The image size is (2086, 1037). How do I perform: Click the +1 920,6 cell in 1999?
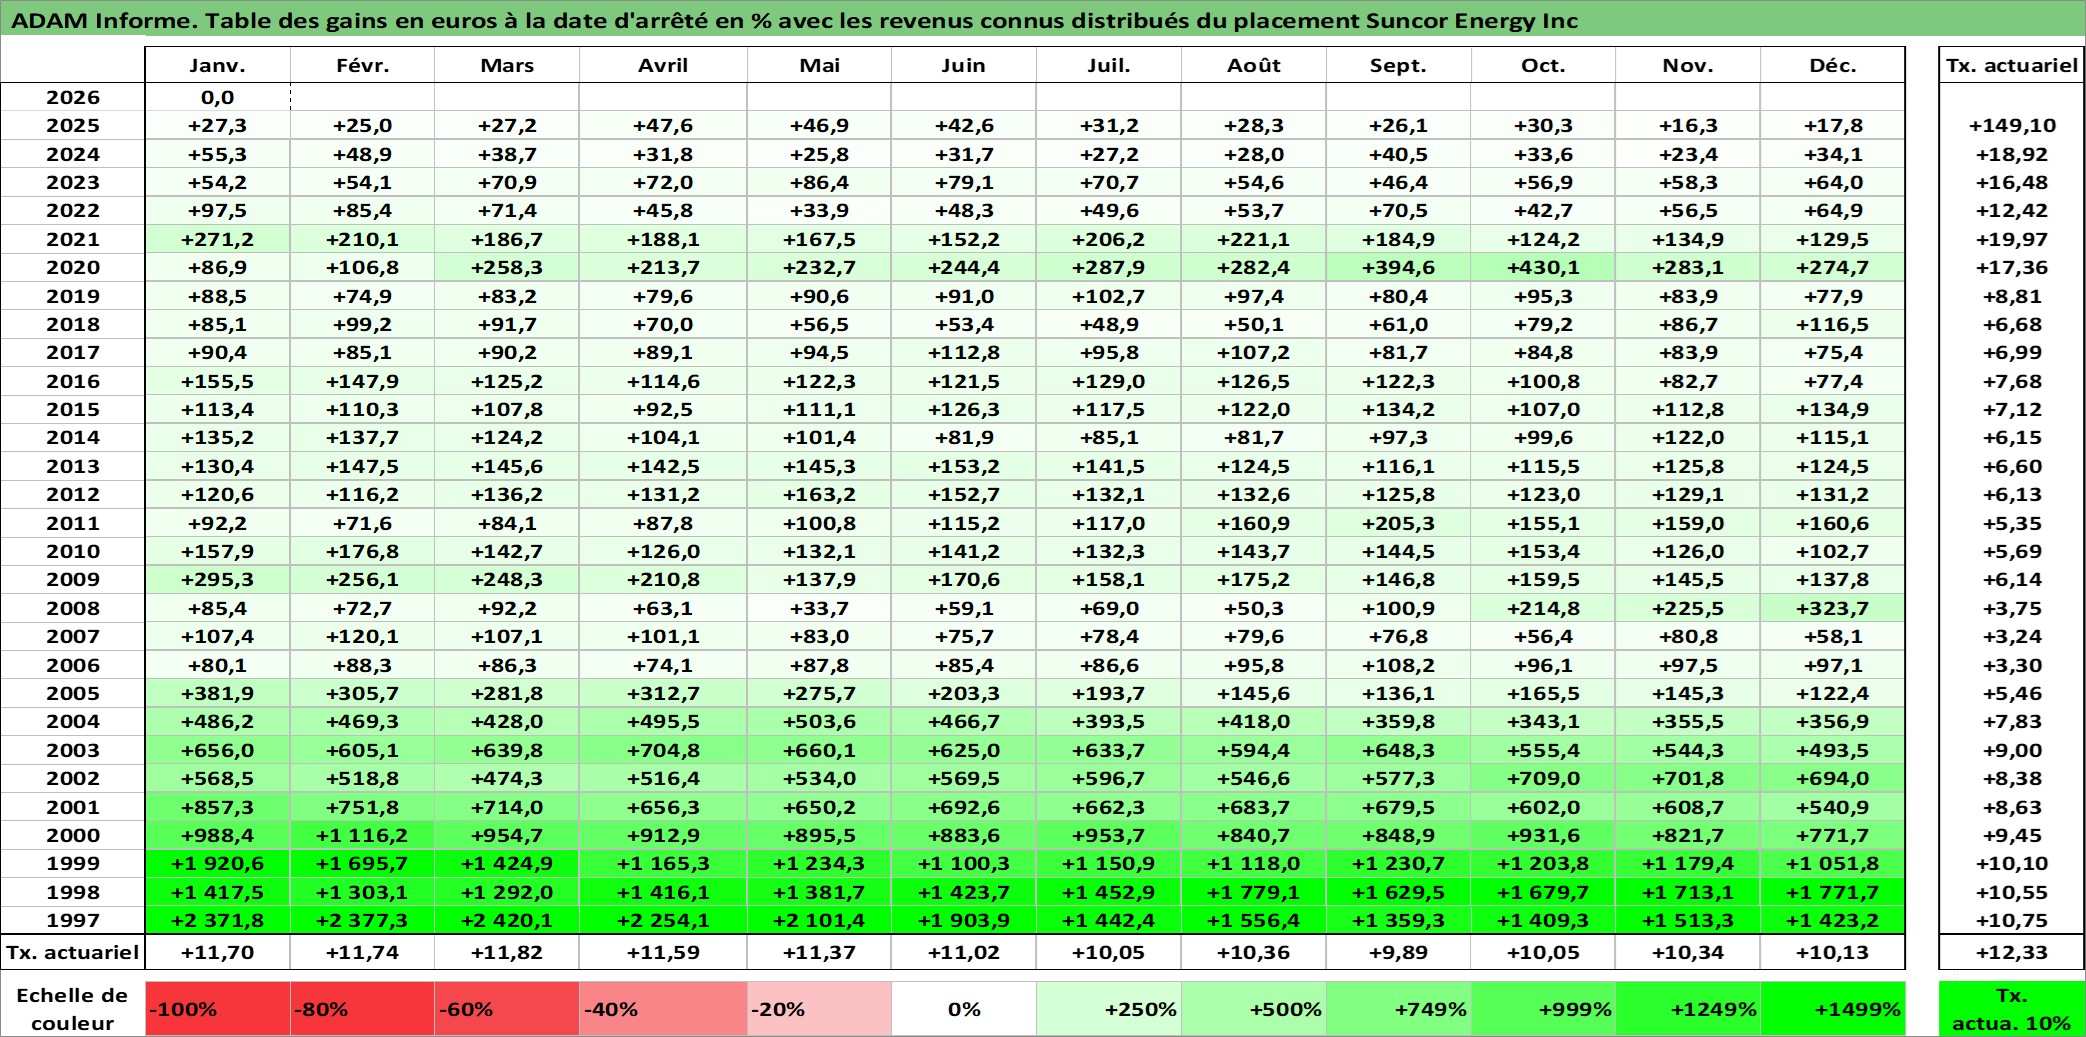click(x=218, y=863)
